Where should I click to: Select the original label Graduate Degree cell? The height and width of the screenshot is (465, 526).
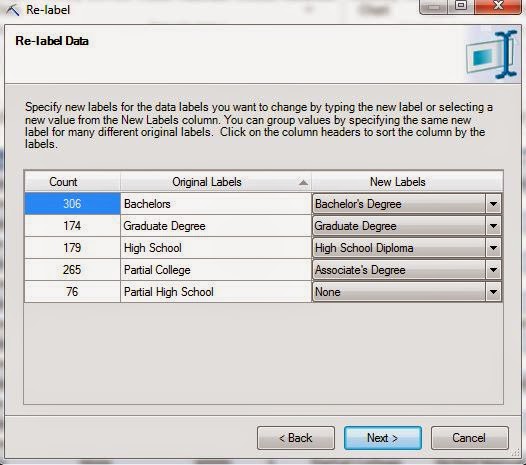click(x=216, y=226)
